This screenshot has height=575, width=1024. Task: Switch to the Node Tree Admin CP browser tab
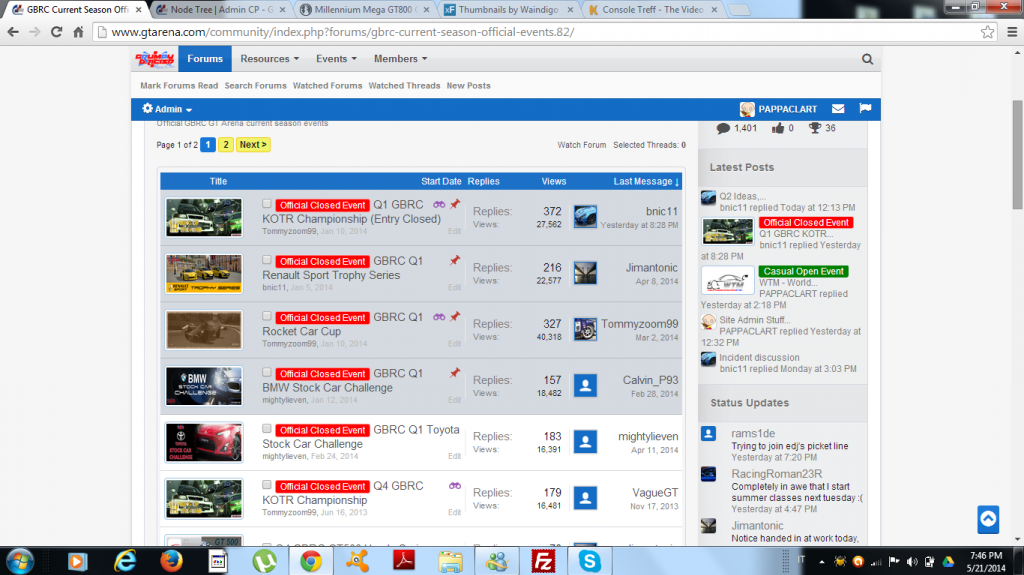pyautogui.click(x=222, y=10)
